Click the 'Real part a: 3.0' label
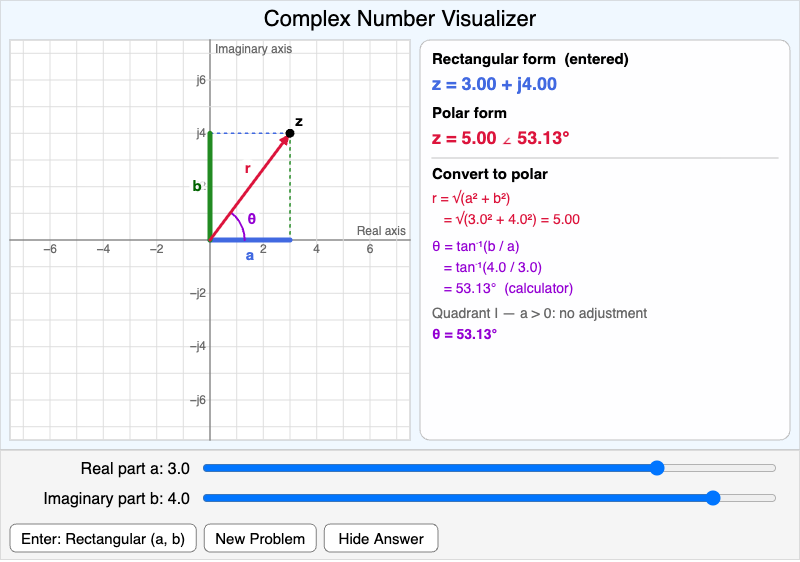 pyautogui.click(x=135, y=468)
